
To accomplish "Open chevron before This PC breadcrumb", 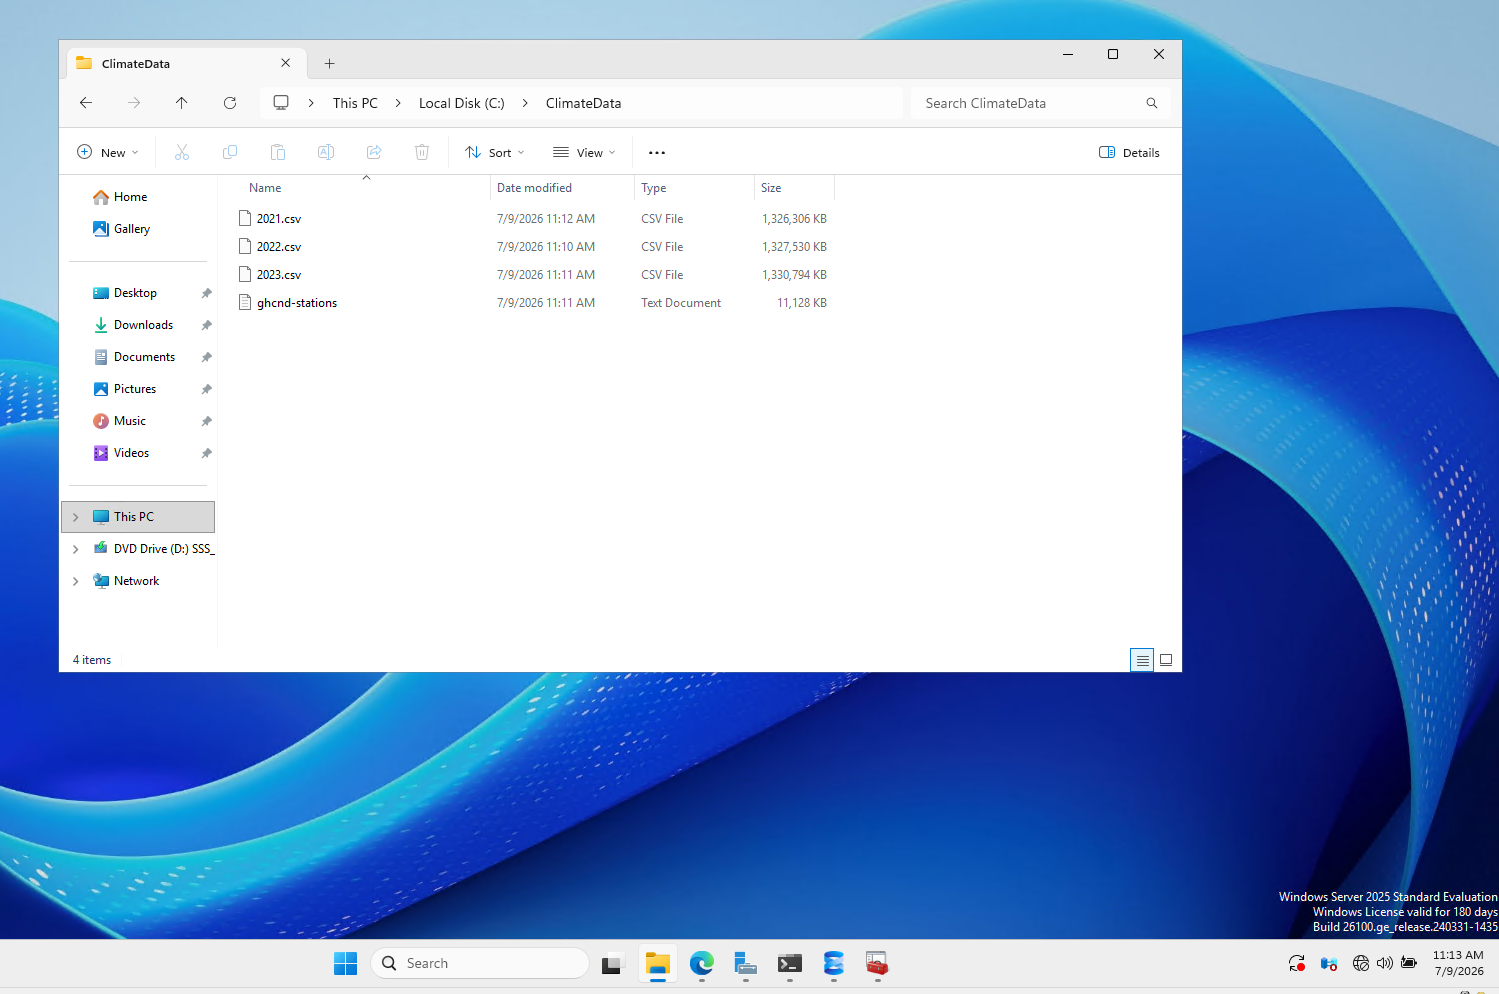I will pyautogui.click(x=311, y=103).
